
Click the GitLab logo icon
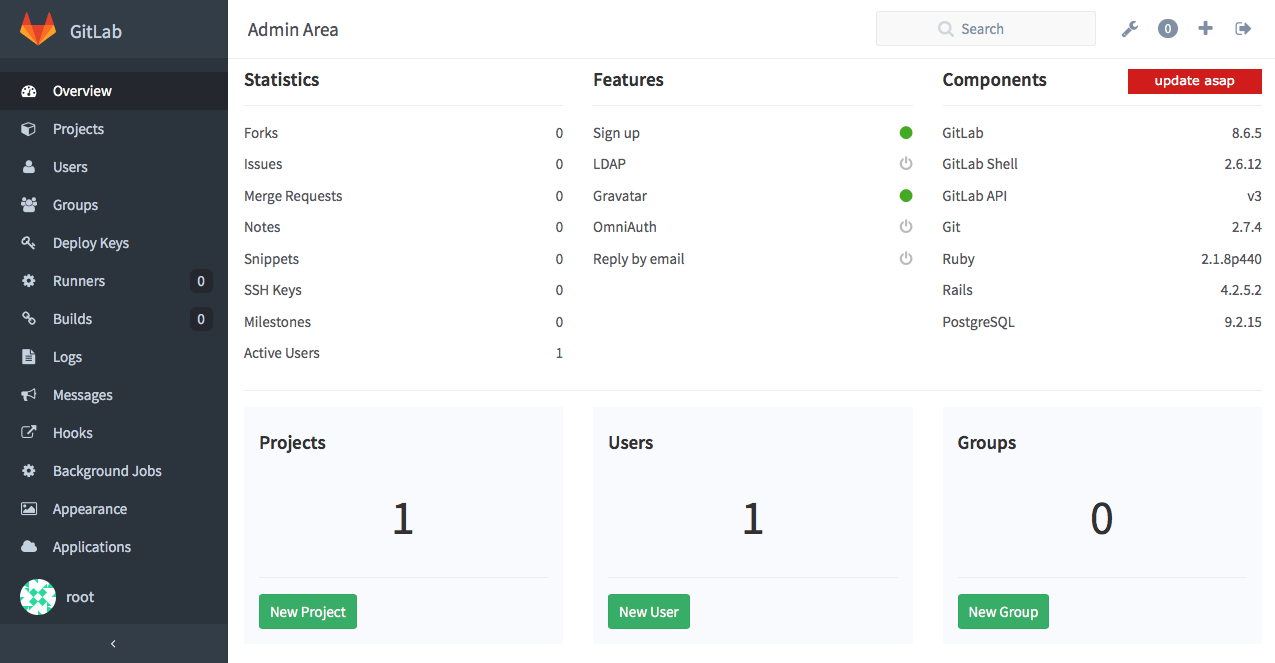(x=38, y=29)
